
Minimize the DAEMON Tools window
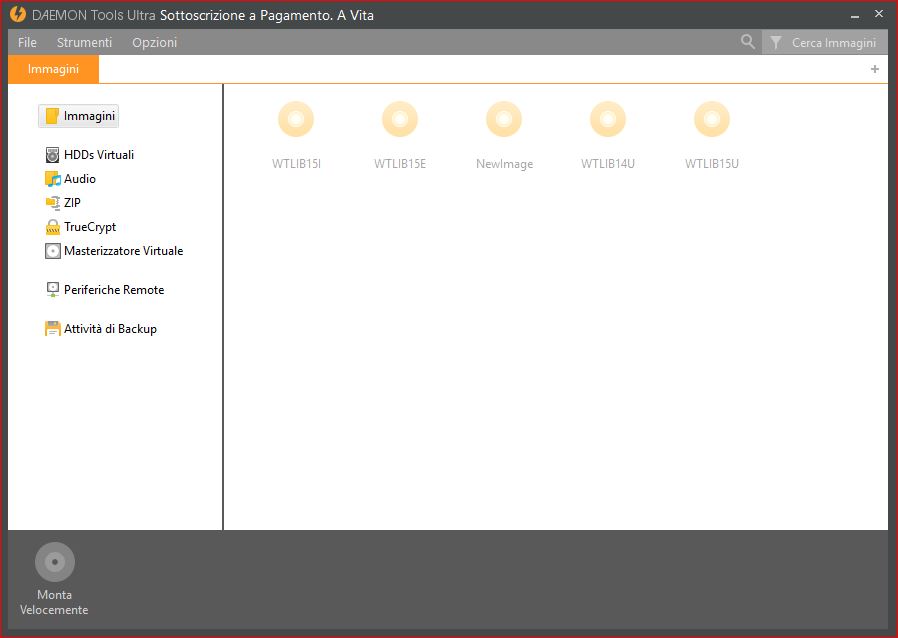pos(855,16)
